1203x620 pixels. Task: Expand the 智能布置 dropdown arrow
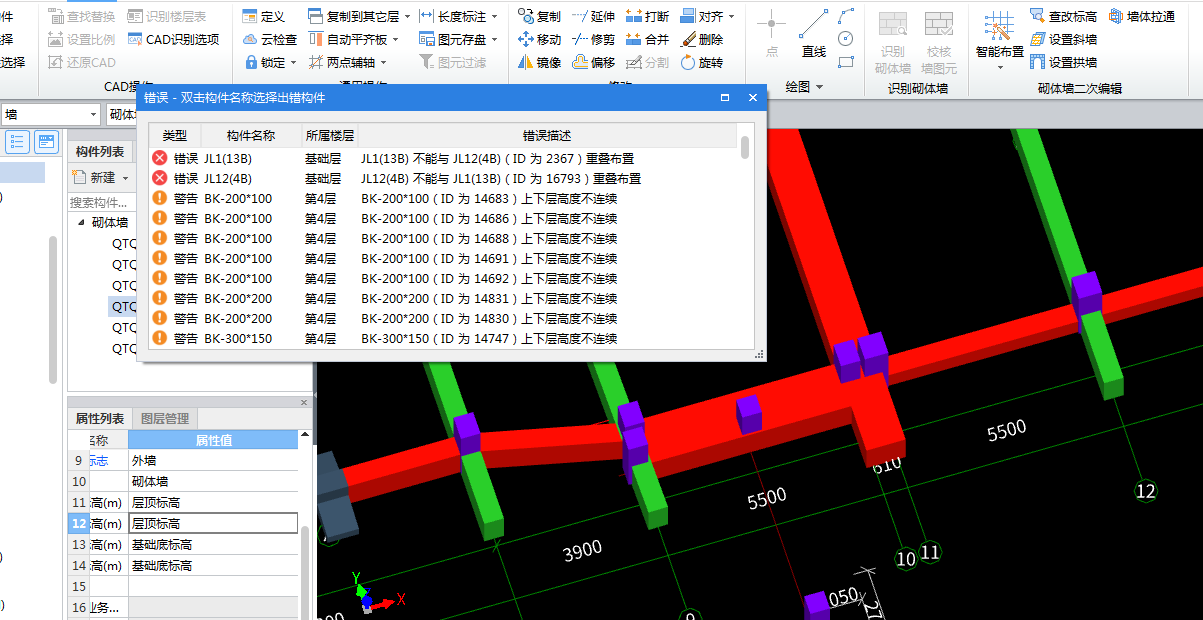(1000, 68)
